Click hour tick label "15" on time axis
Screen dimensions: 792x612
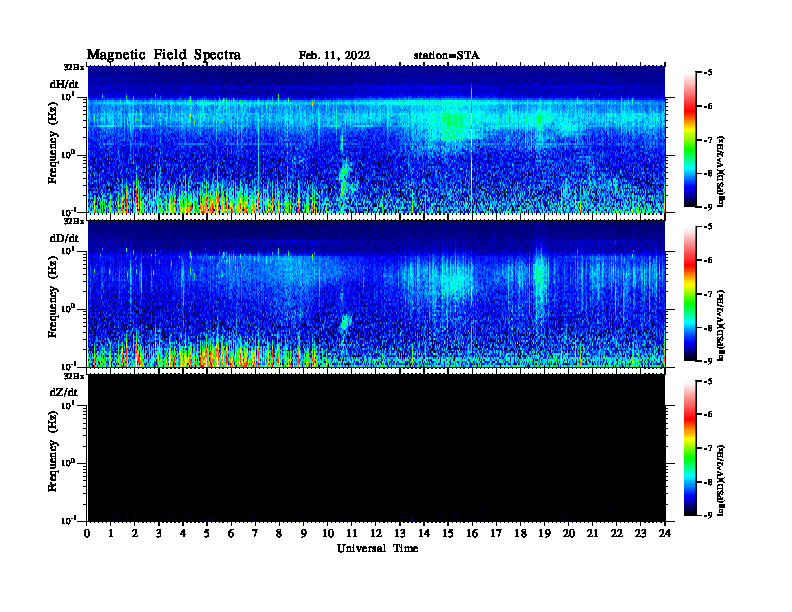pyautogui.click(x=448, y=534)
